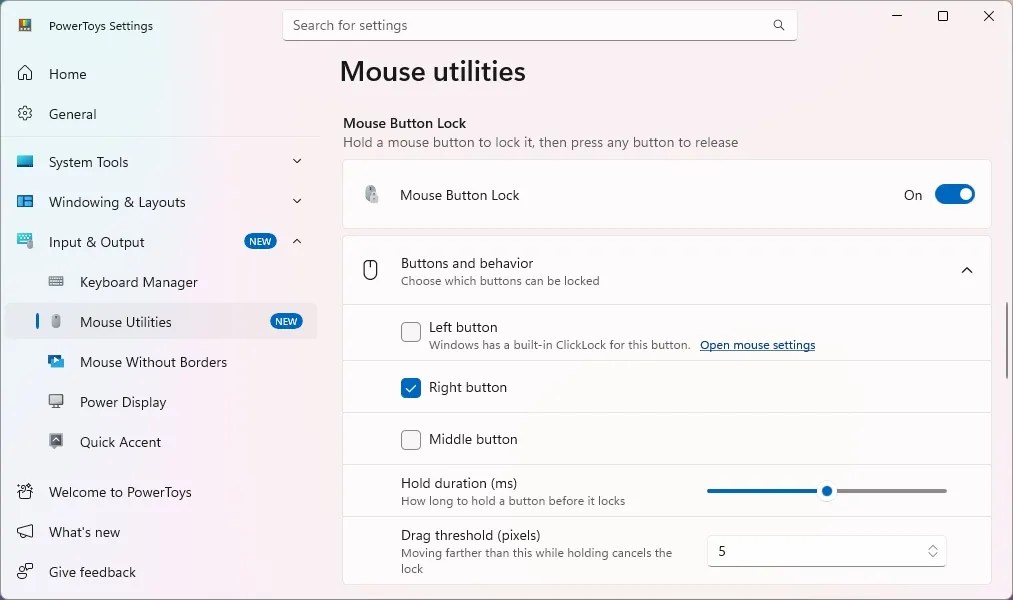Collapse the Buttons and behavior group
Viewport: 1013px width, 600px height.
click(x=966, y=270)
